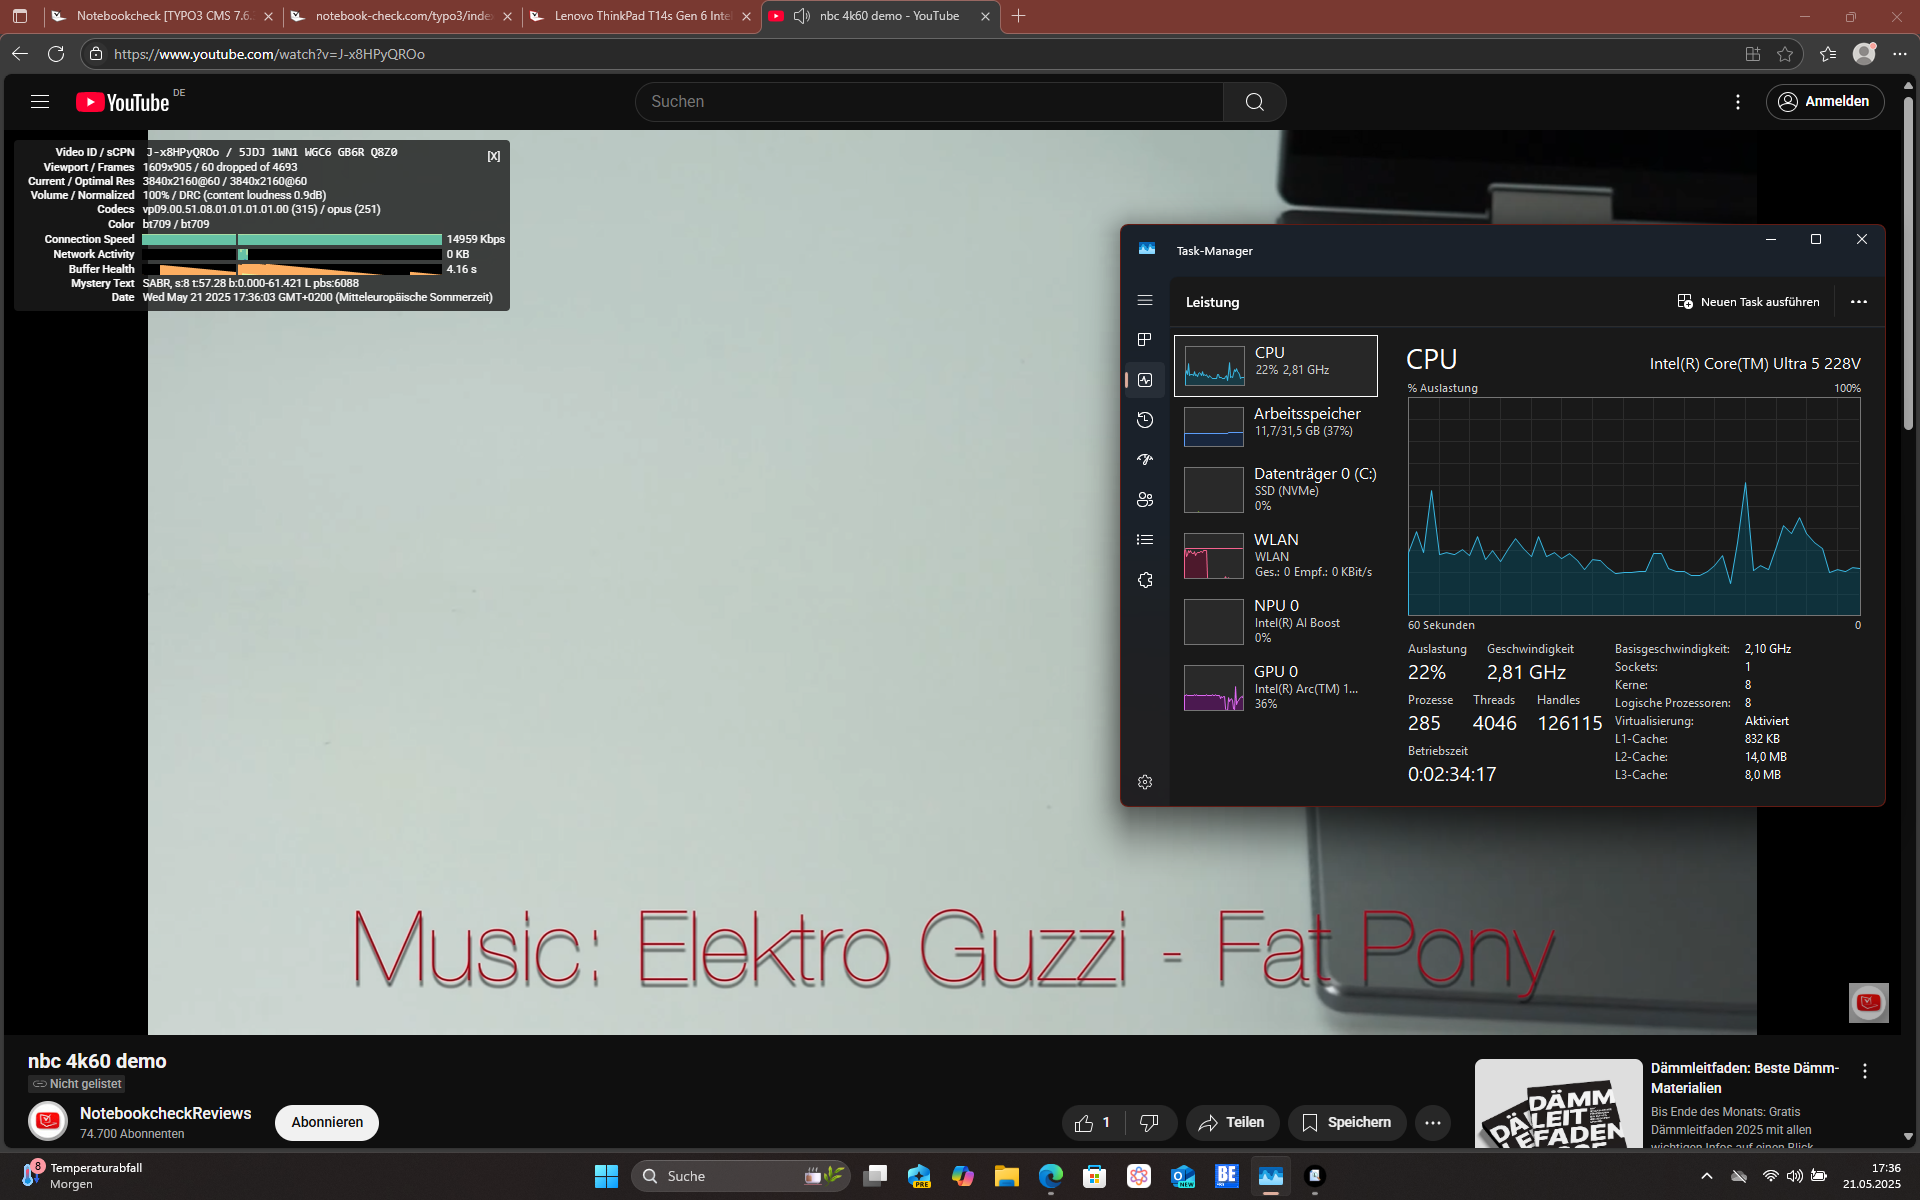Click the page vertical scrollbar
The image size is (1920, 1200).
click(x=1908, y=262)
